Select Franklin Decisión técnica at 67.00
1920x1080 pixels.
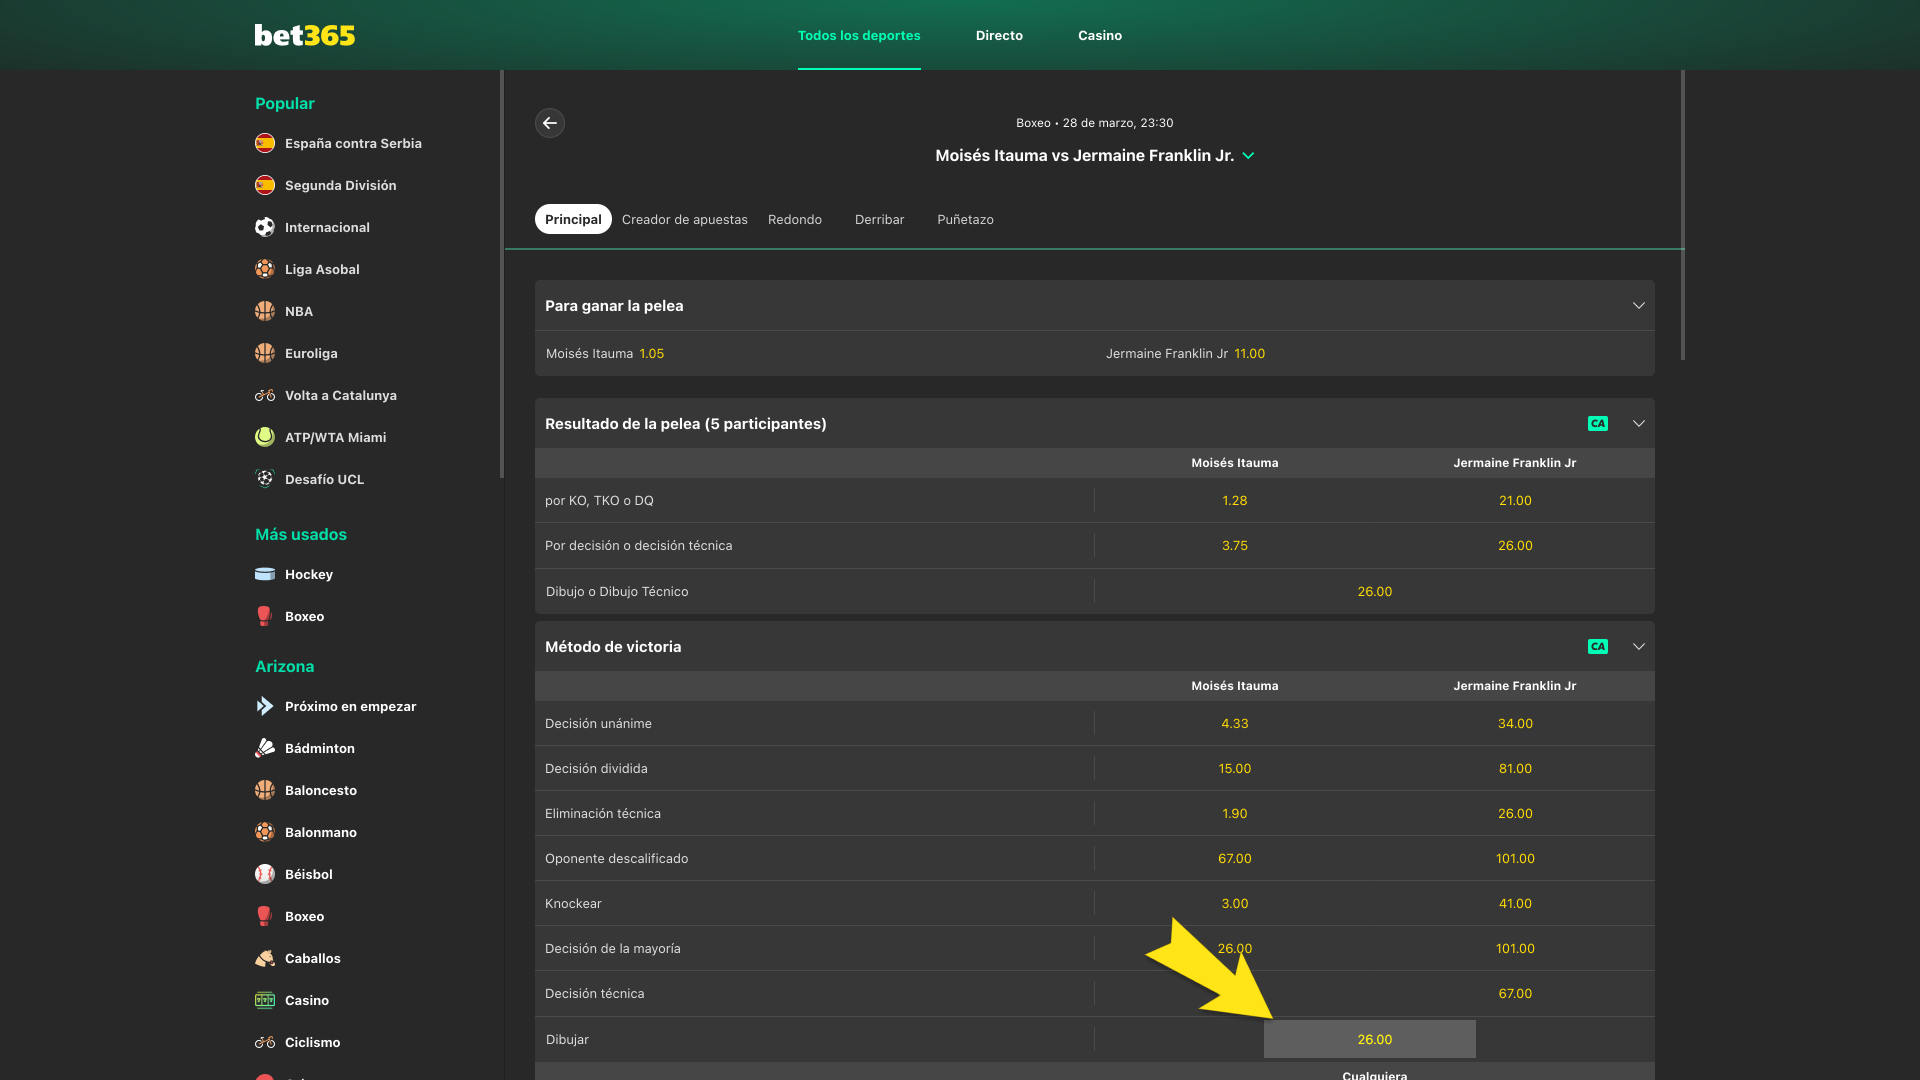(x=1515, y=994)
